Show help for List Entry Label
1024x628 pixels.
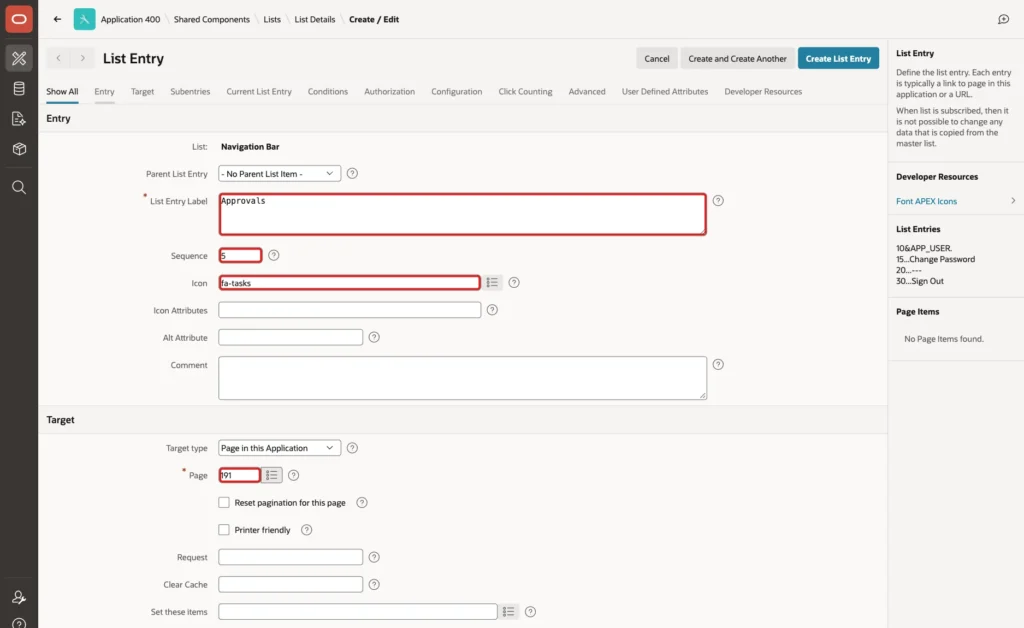[x=718, y=200]
